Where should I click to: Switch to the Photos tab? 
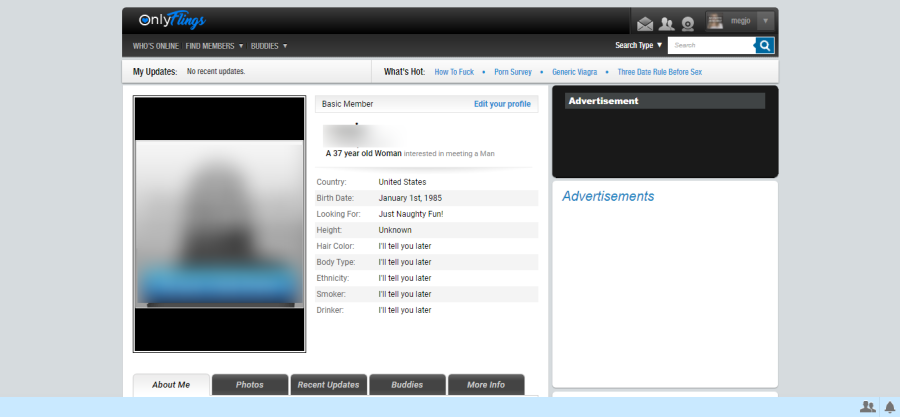tap(250, 385)
